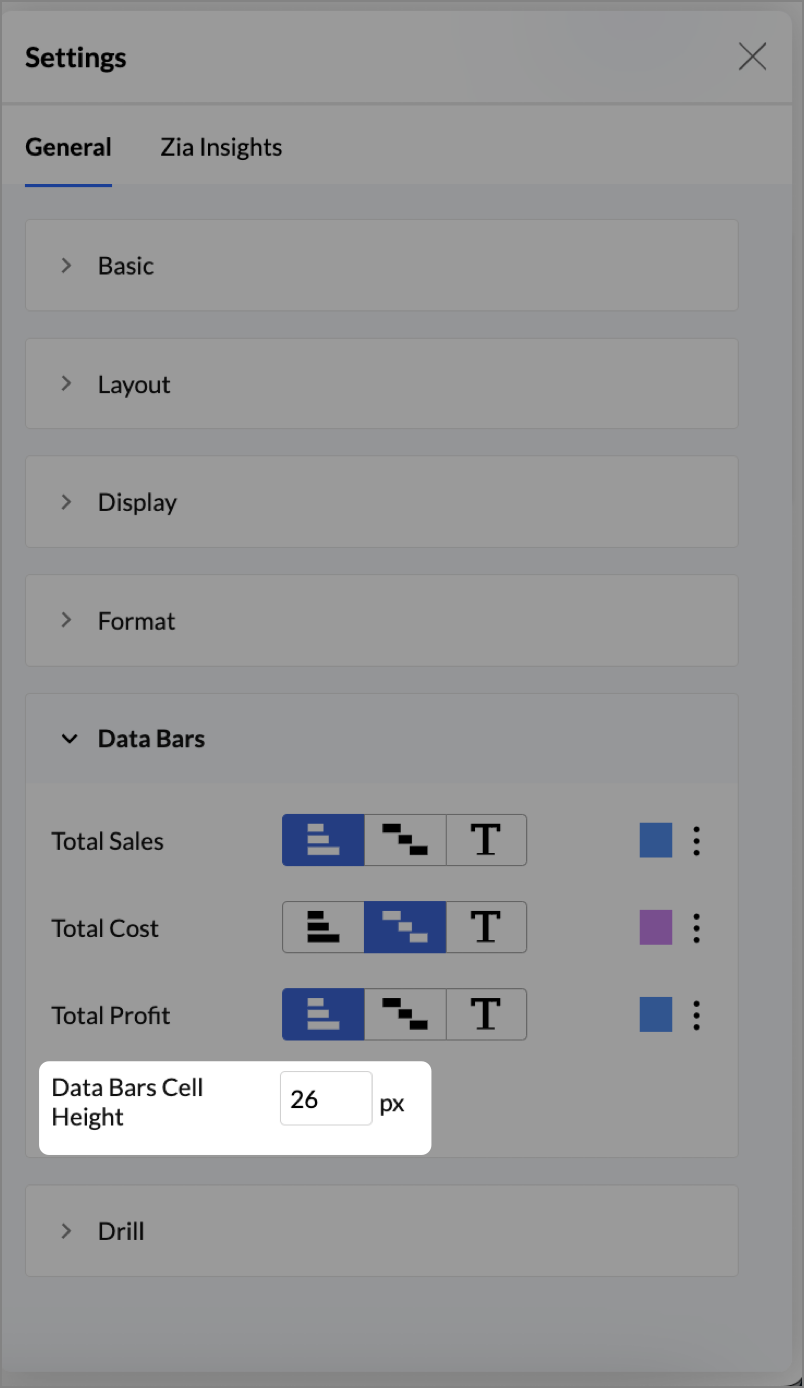Screen dimensions: 804x1388
Task: Choose waterfall style for Total Sales
Action: click(x=405, y=840)
